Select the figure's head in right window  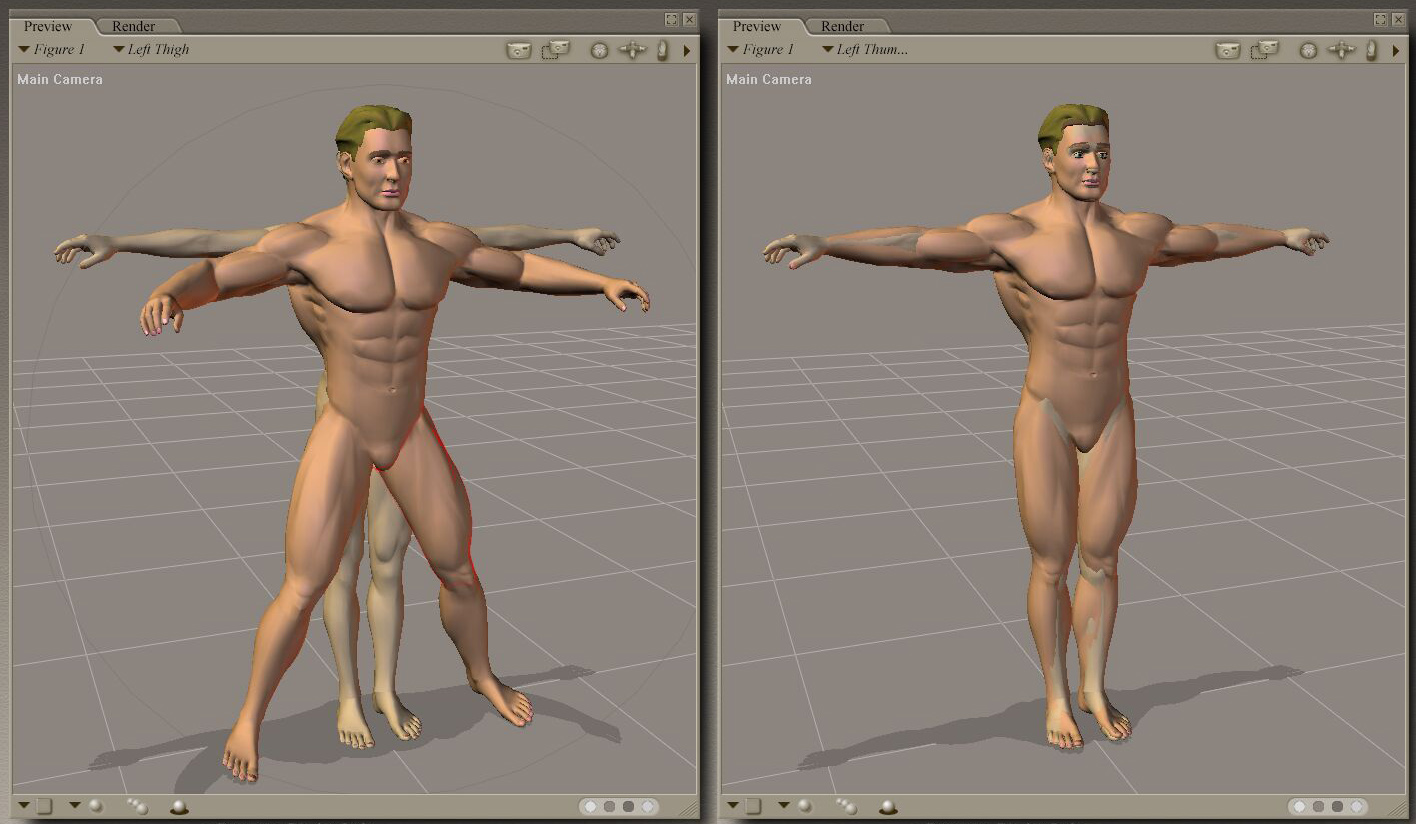pyautogui.click(x=1075, y=155)
